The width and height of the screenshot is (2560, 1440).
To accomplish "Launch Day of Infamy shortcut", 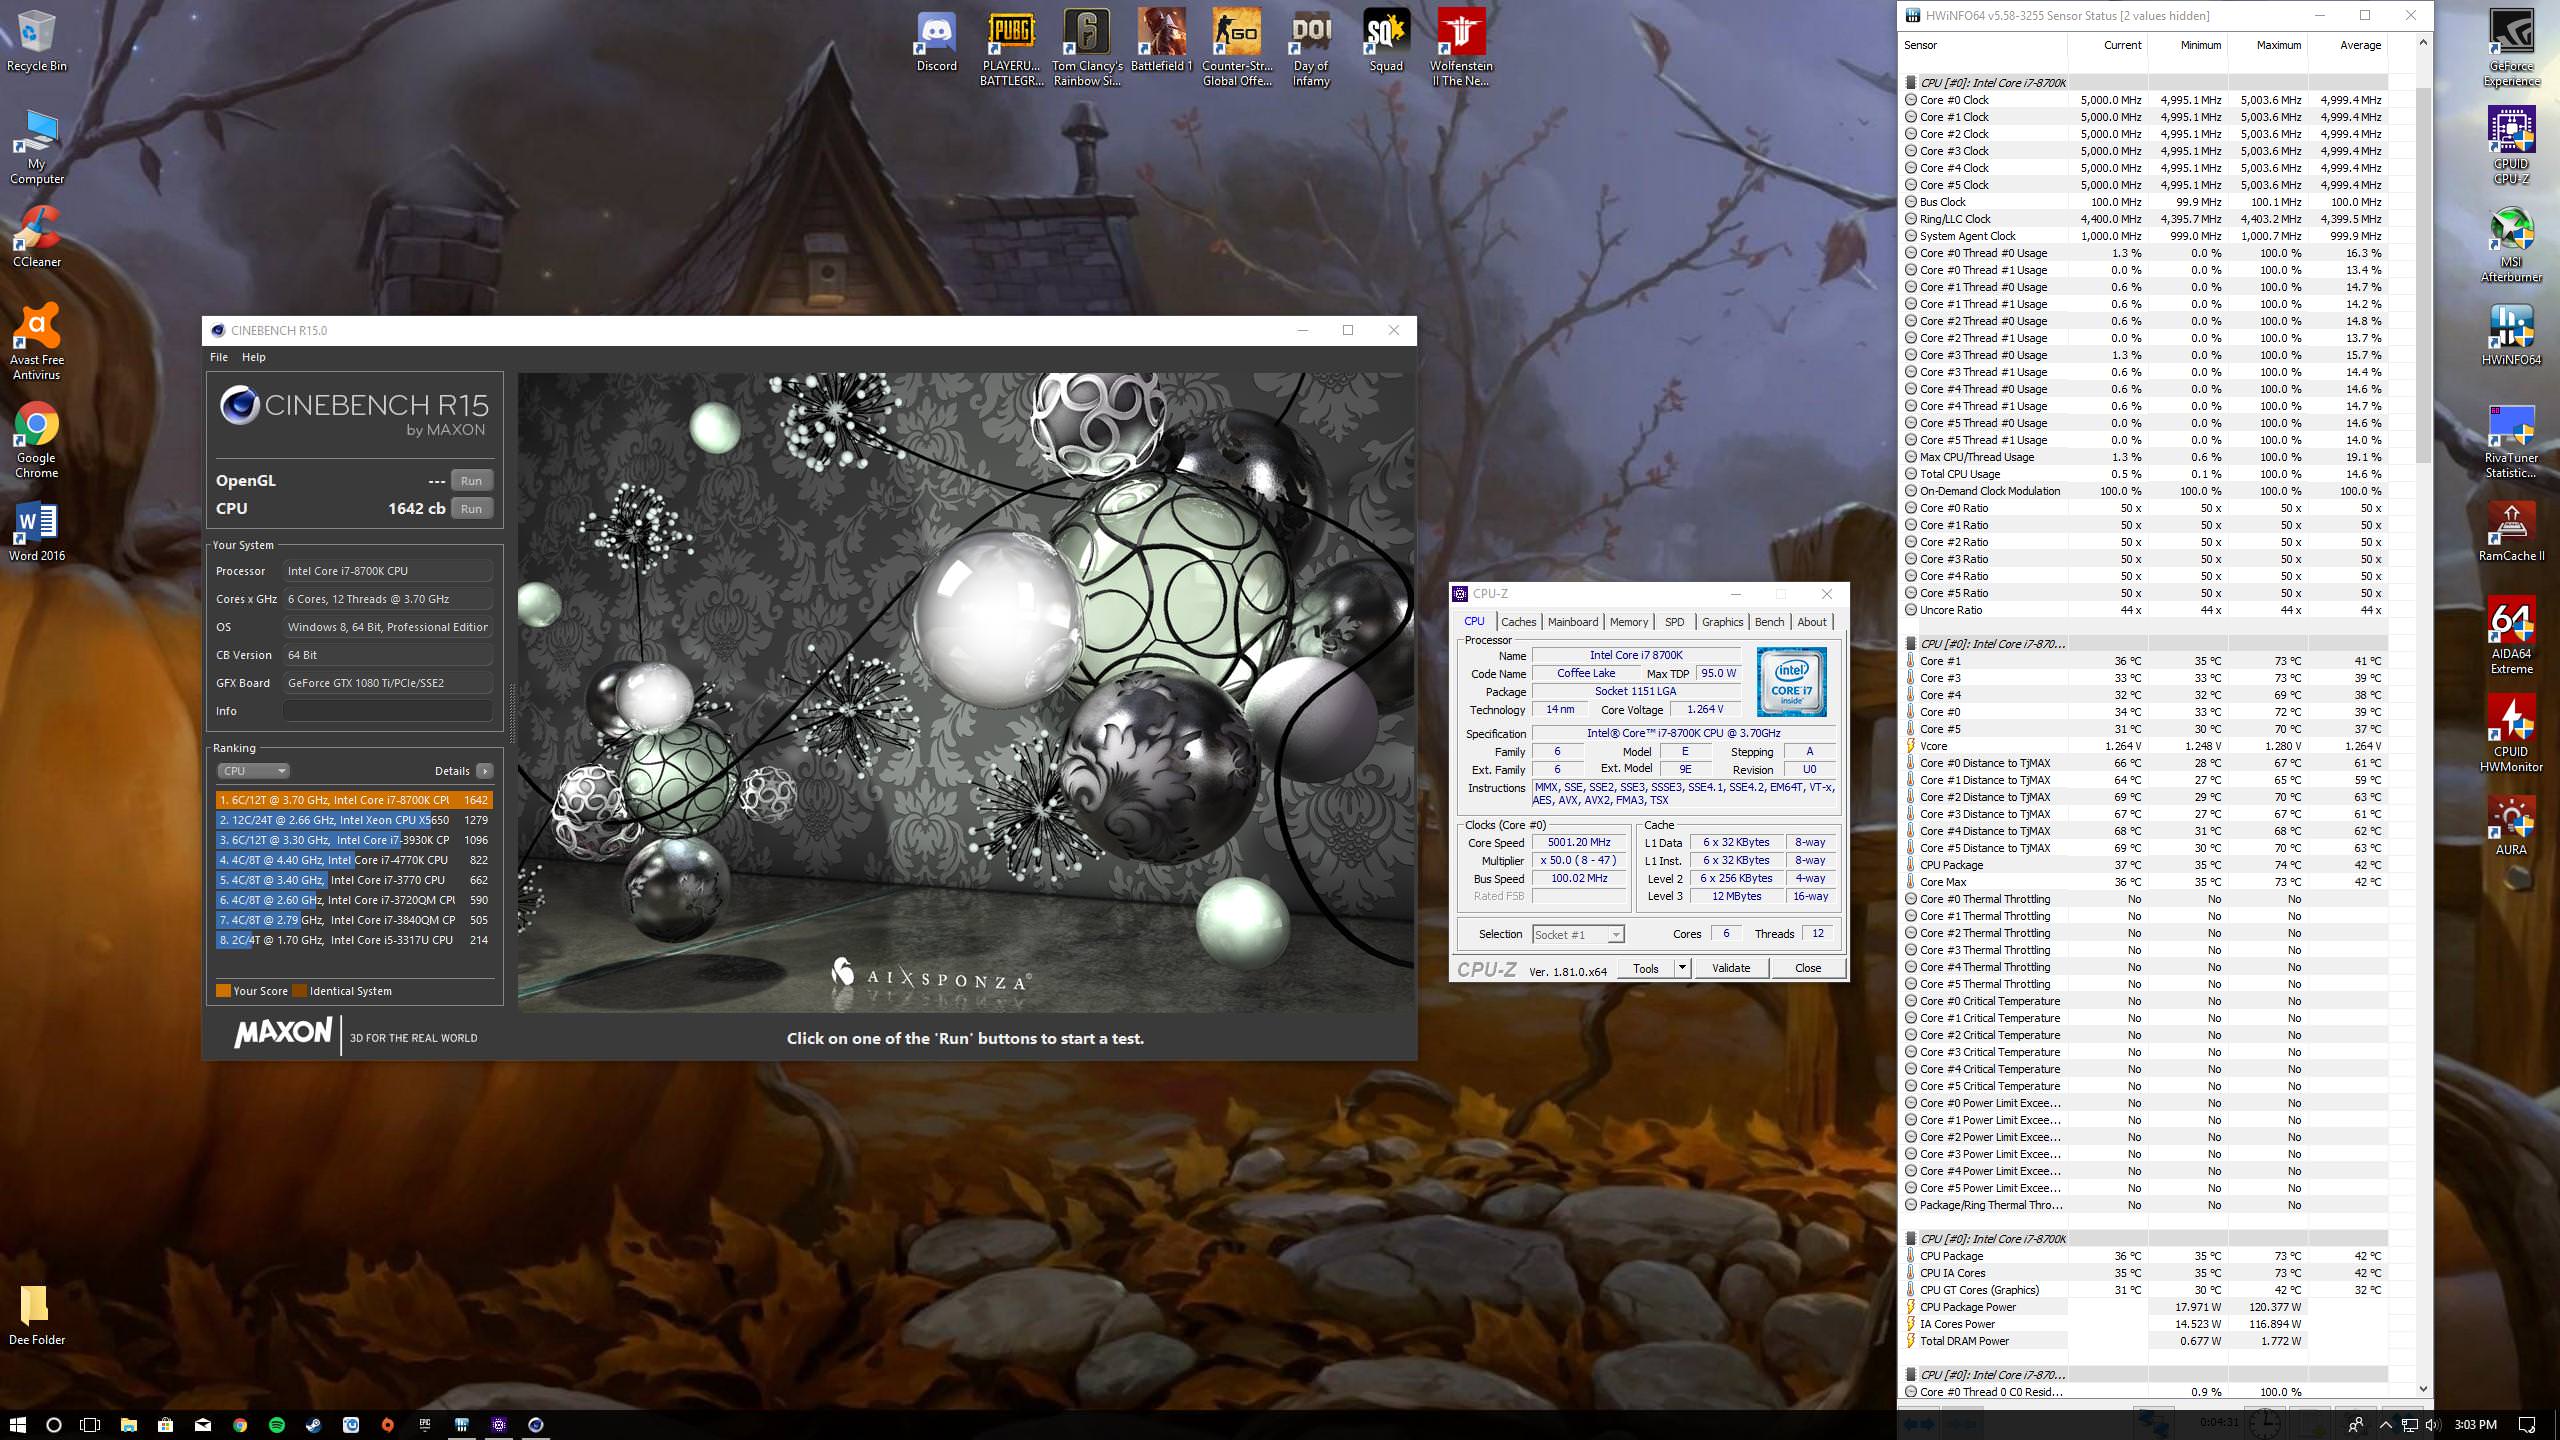I will point(1311,48).
